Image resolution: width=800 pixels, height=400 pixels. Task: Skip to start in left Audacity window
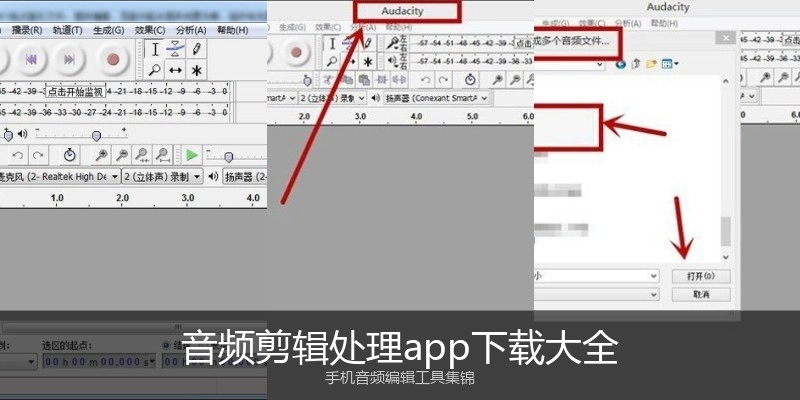pos(32,60)
